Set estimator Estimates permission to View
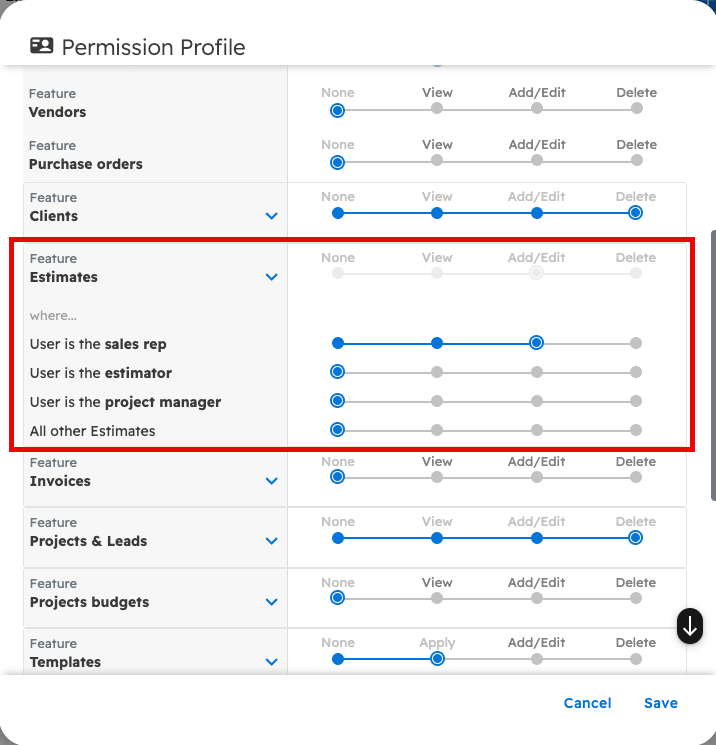This screenshot has width=716, height=745. coord(437,372)
